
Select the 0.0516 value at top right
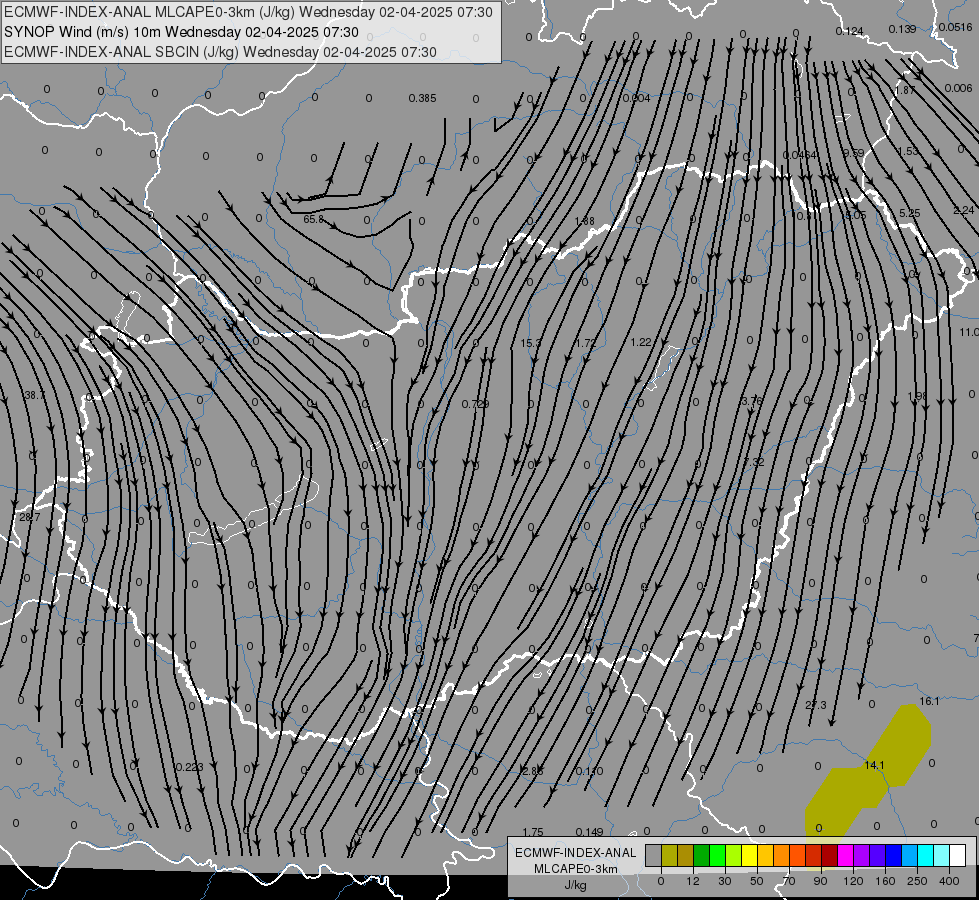(x=955, y=27)
